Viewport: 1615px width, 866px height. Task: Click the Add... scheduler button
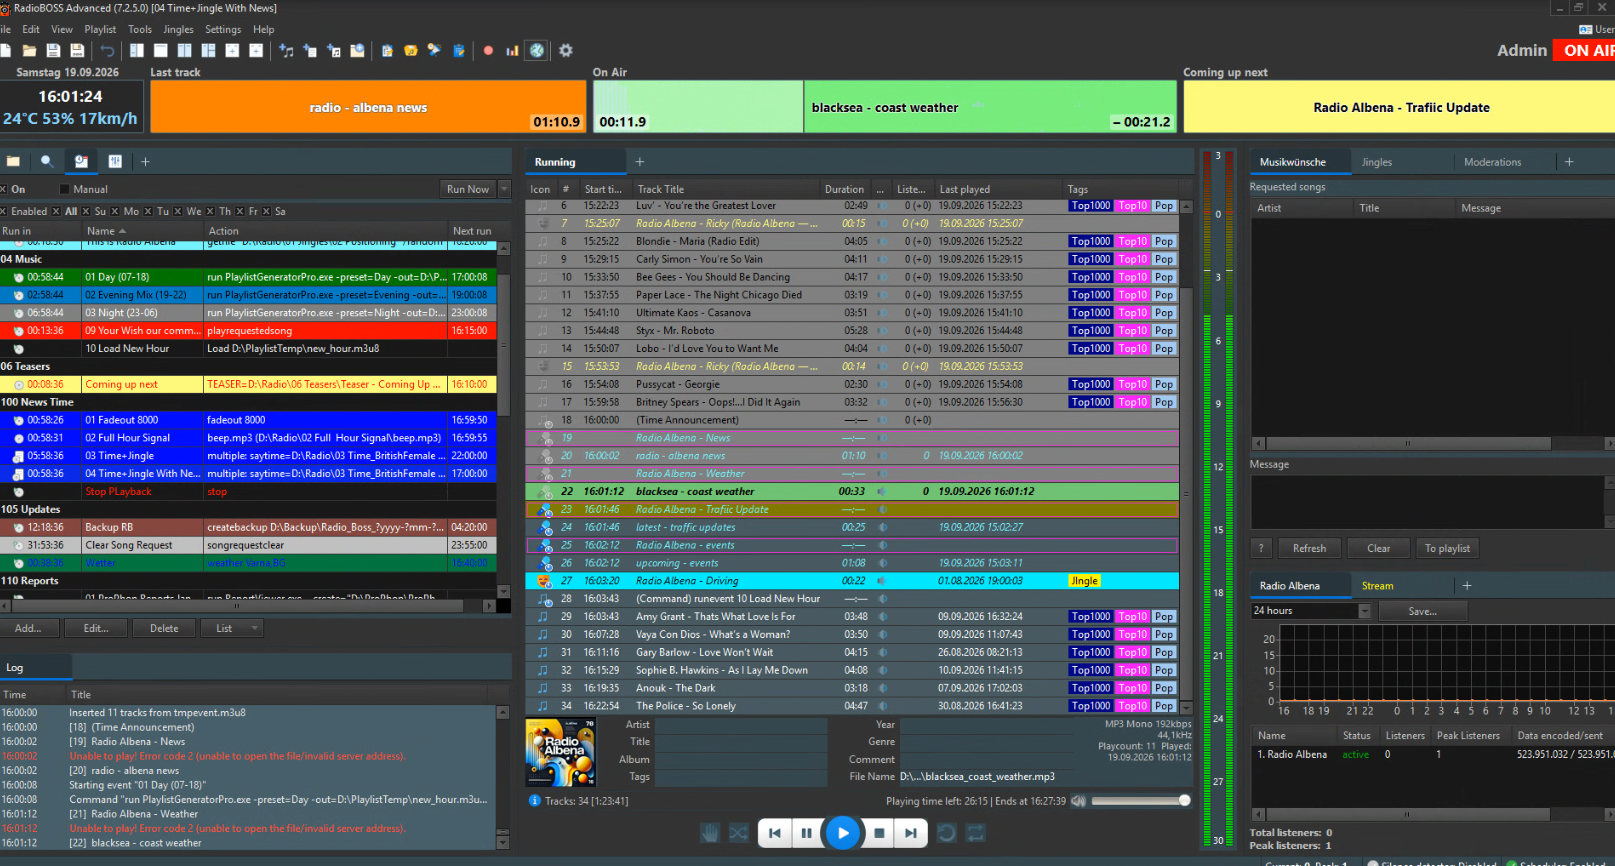click(28, 628)
